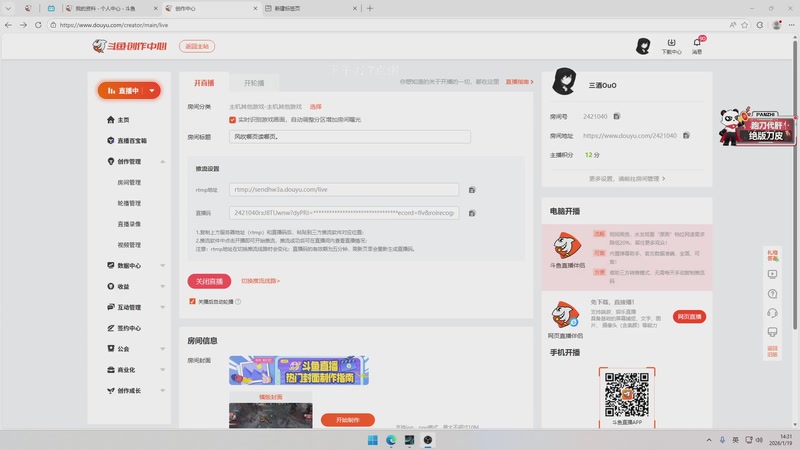Viewport: 800px width, 450px height.
Task: Click the 网页直播 button
Action: coord(689,317)
